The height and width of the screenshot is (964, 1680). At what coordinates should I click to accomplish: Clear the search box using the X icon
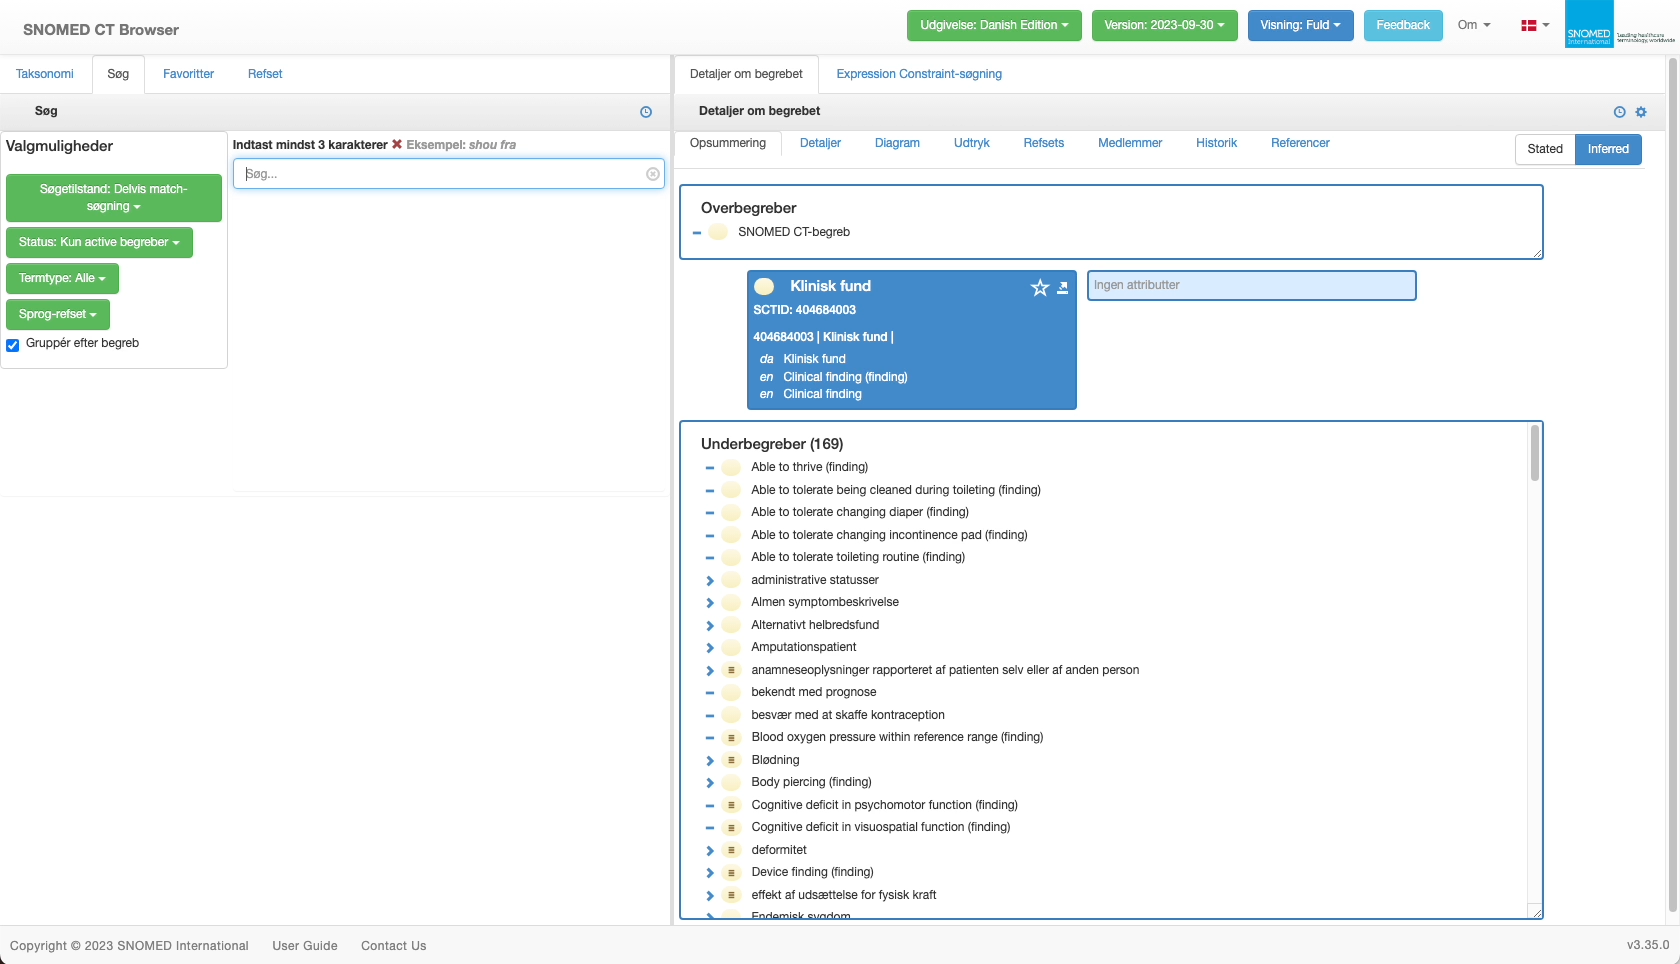click(x=653, y=174)
